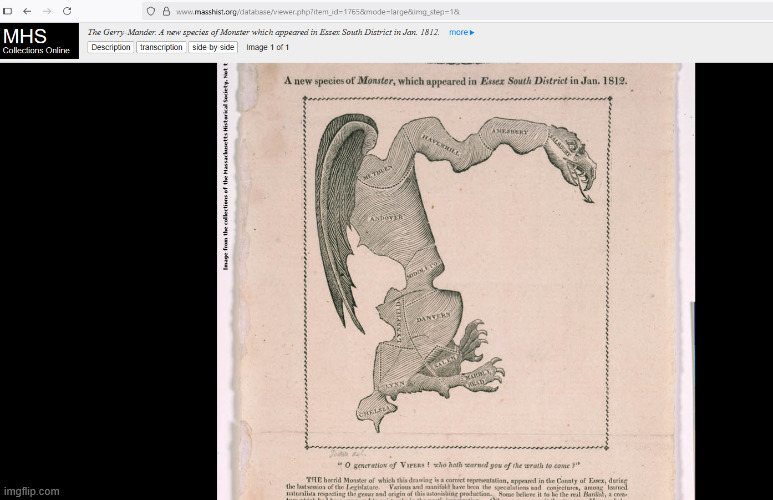The width and height of the screenshot is (773, 500).
Task: Click the shield tracking protection icon
Action: [x=151, y=11]
